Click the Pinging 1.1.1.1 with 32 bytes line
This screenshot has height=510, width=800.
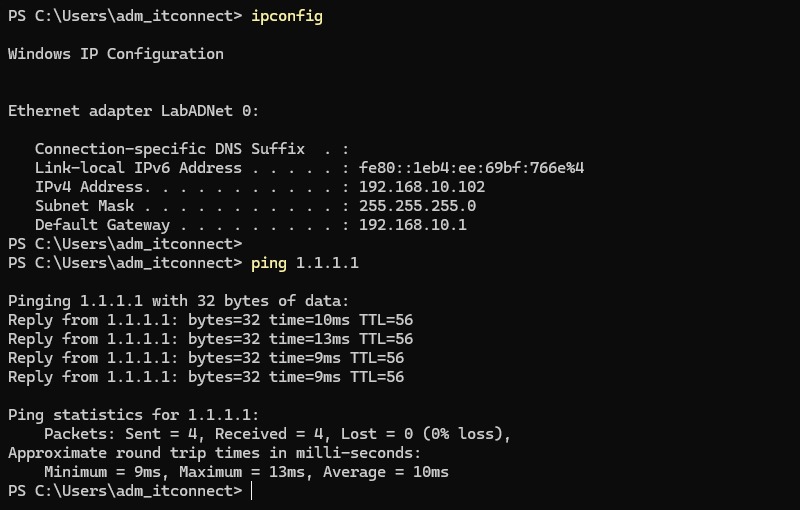coord(178,301)
